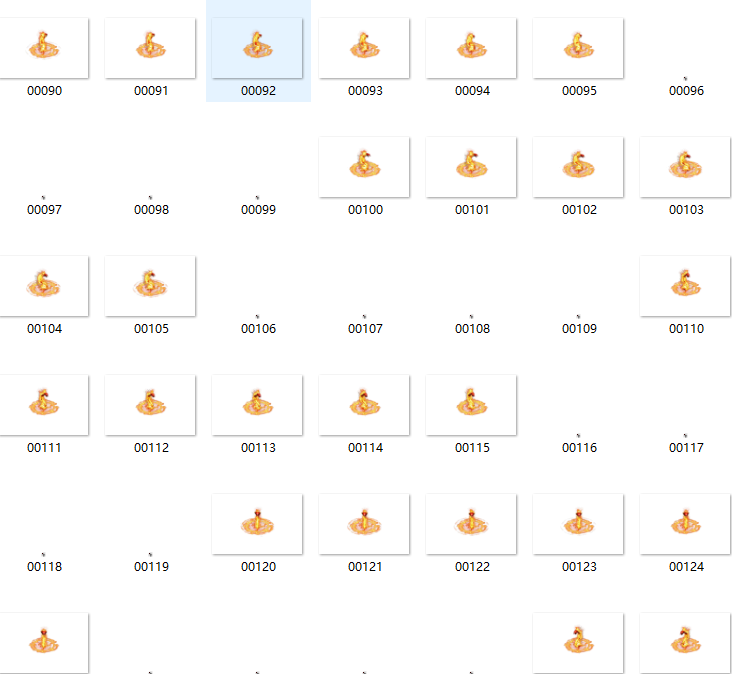Select the 00100 image thumbnail
The width and height of the screenshot is (732, 675).
click(364, 167)
